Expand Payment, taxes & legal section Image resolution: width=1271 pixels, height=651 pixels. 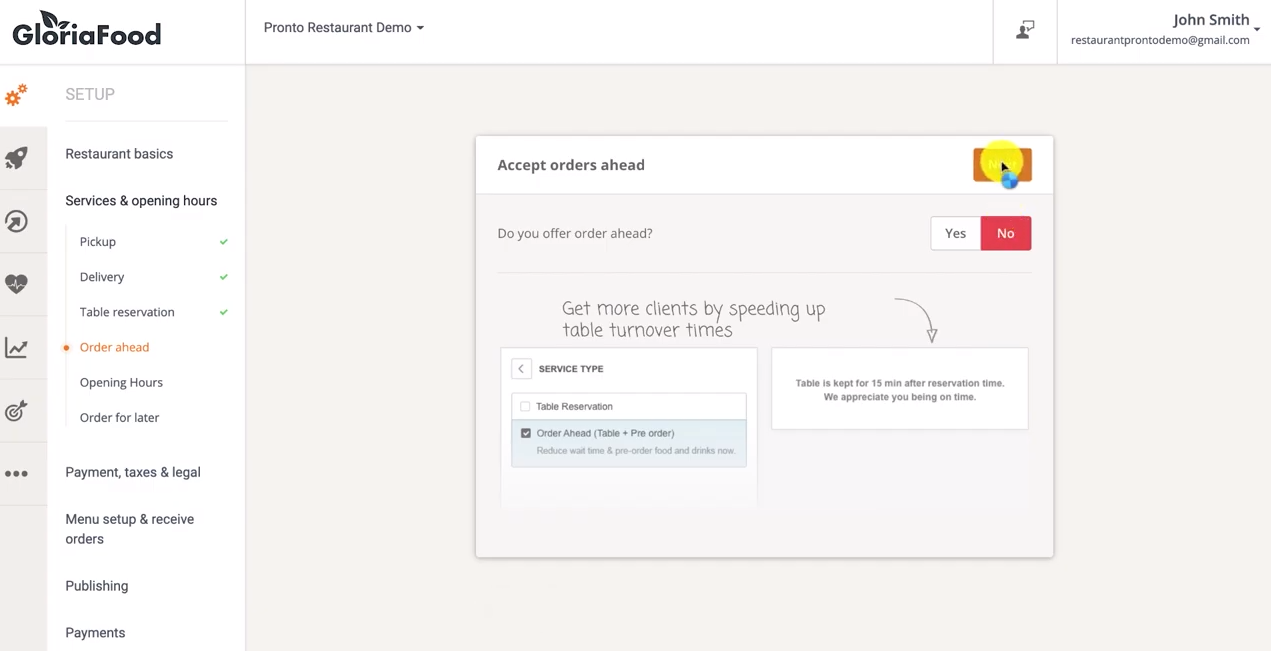(x=133, y=472)
